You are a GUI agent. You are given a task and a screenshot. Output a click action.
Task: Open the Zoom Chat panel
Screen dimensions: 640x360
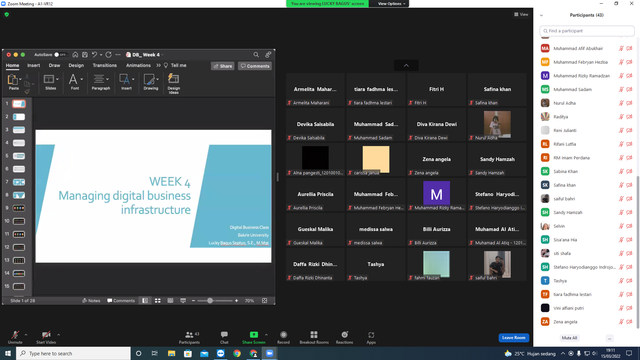point(224,337)
